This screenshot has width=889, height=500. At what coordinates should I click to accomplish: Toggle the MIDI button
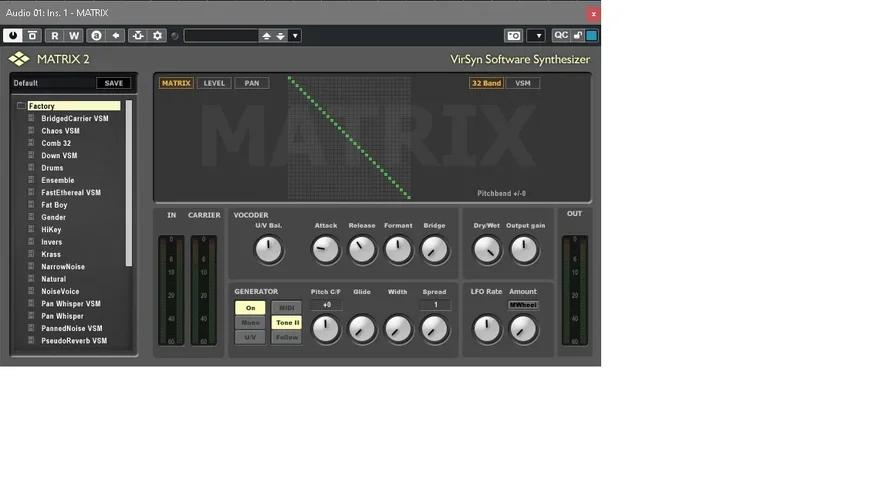286,308
